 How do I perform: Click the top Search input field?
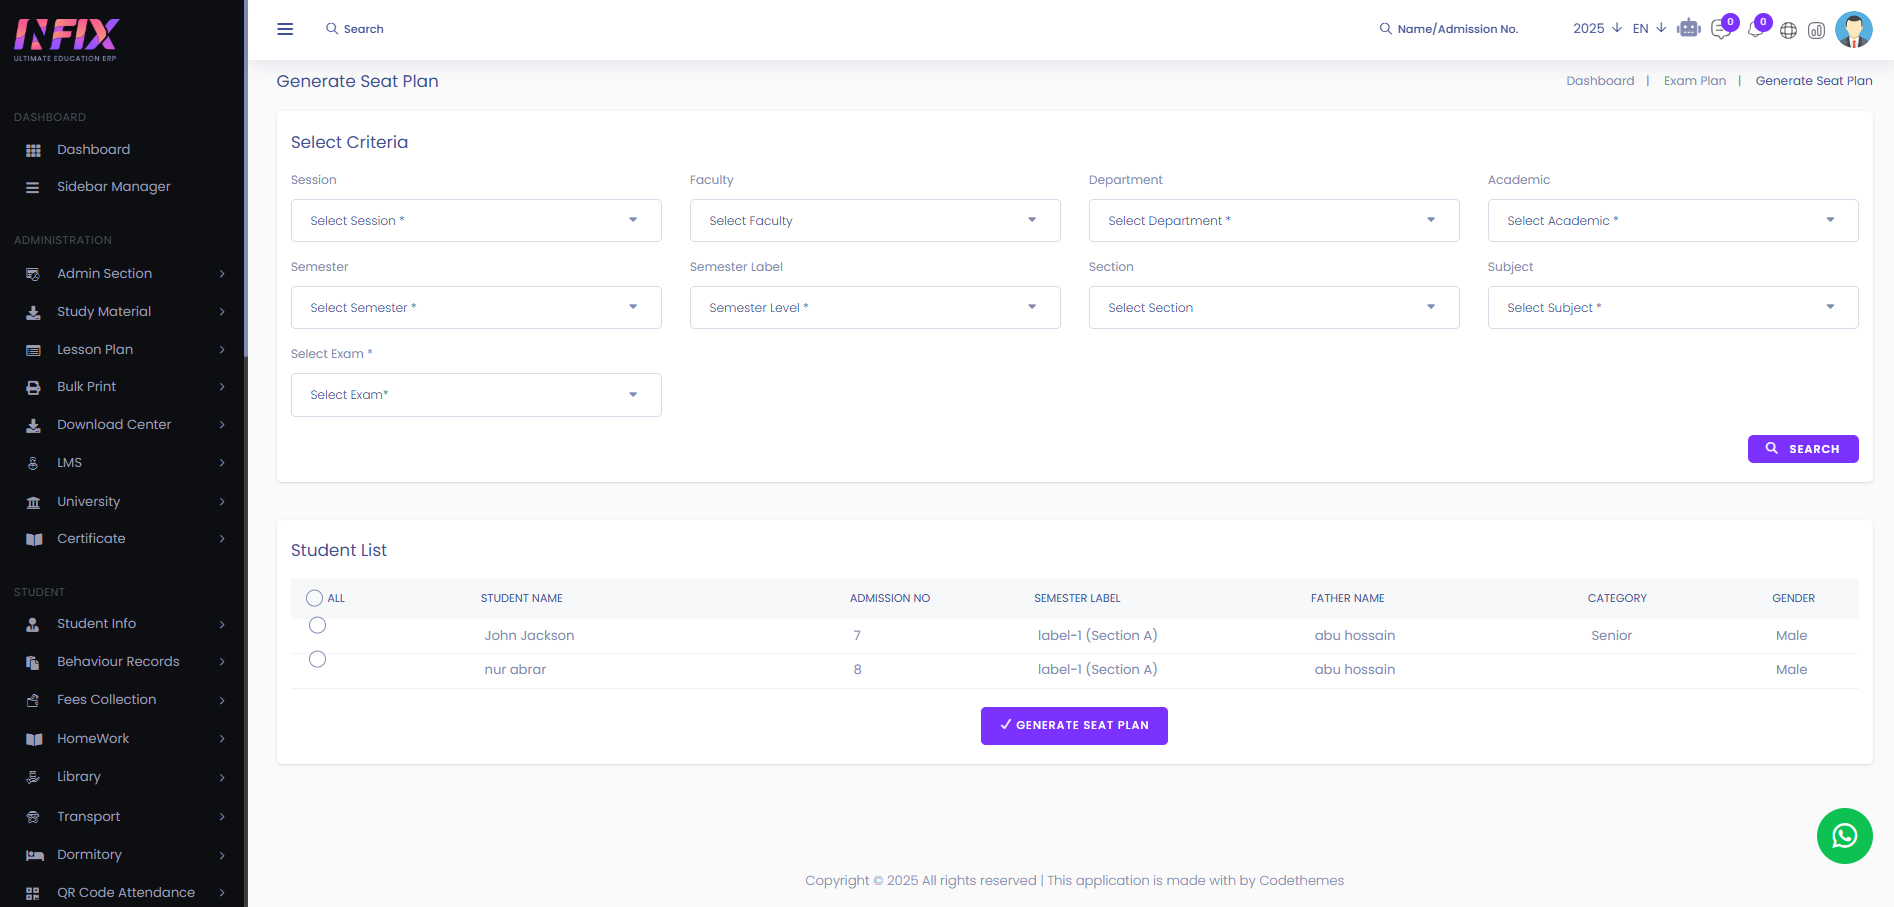coord(363,29)
